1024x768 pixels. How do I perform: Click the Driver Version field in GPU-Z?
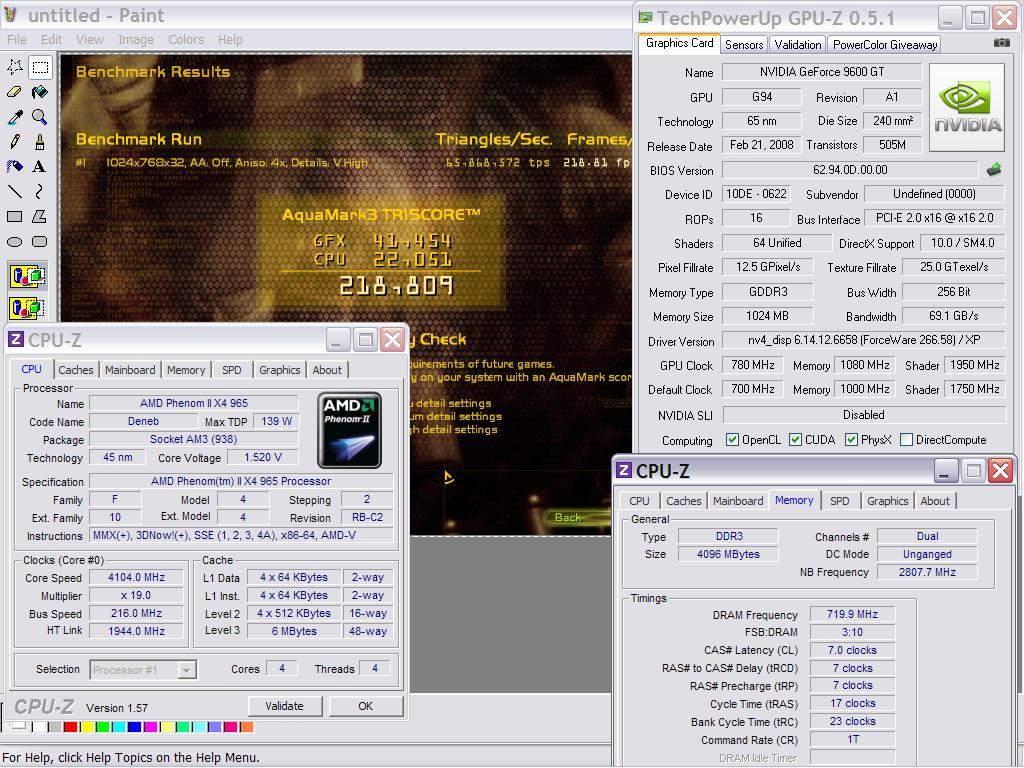click(863, 340)
